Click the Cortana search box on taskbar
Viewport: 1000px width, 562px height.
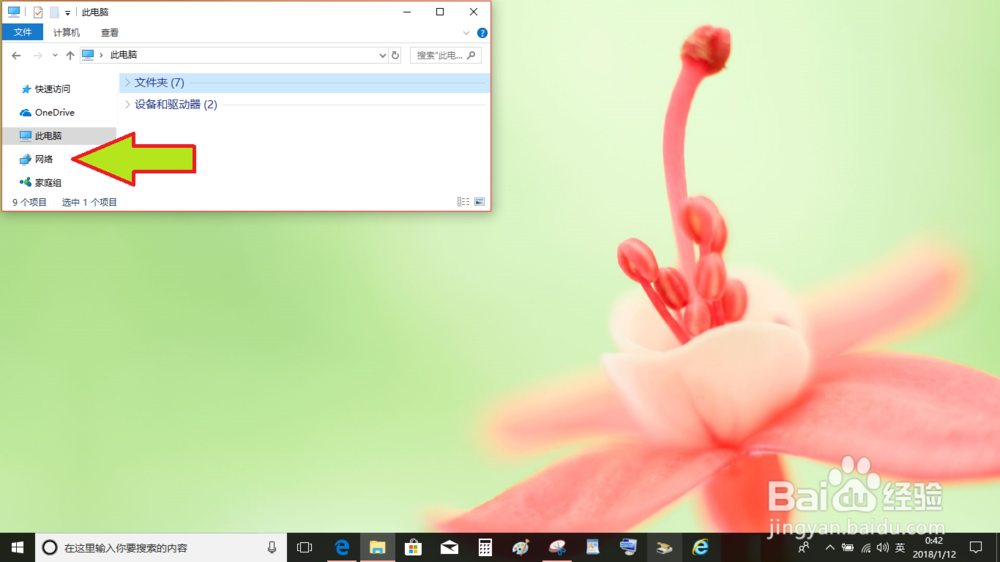[161, 547]
